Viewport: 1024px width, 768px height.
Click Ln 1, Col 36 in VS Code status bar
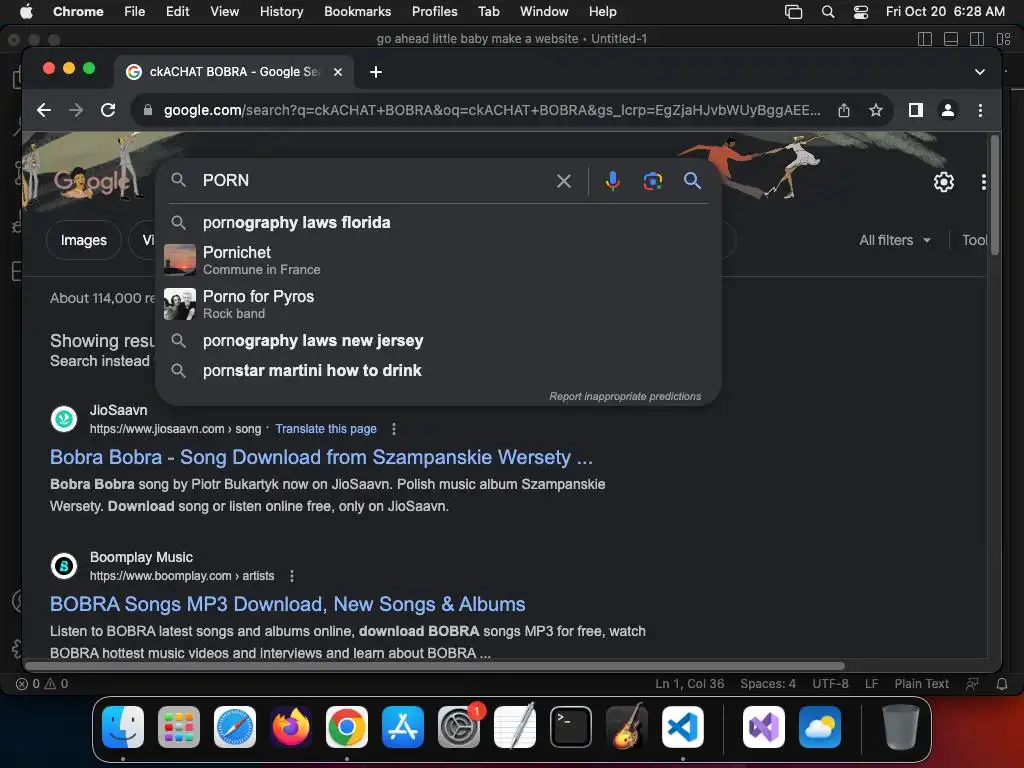690,684
